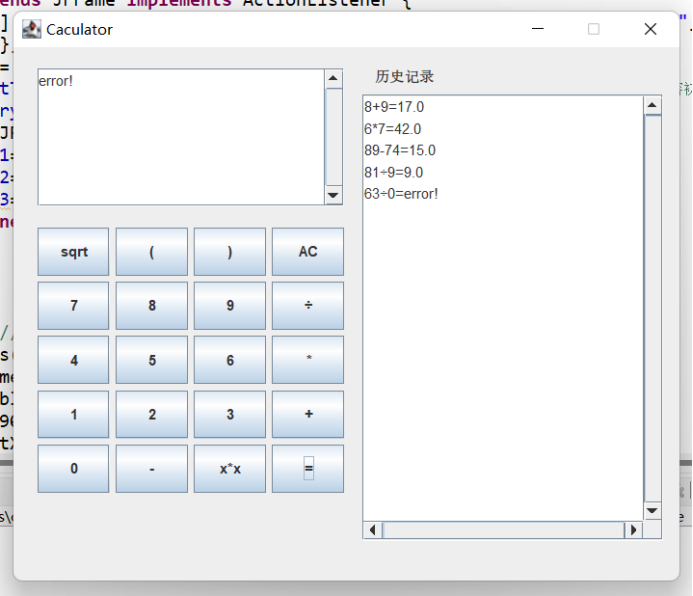This screenshot has height=596, width=693.
Task: Click display's scroll up arrow
Action: 333,78
